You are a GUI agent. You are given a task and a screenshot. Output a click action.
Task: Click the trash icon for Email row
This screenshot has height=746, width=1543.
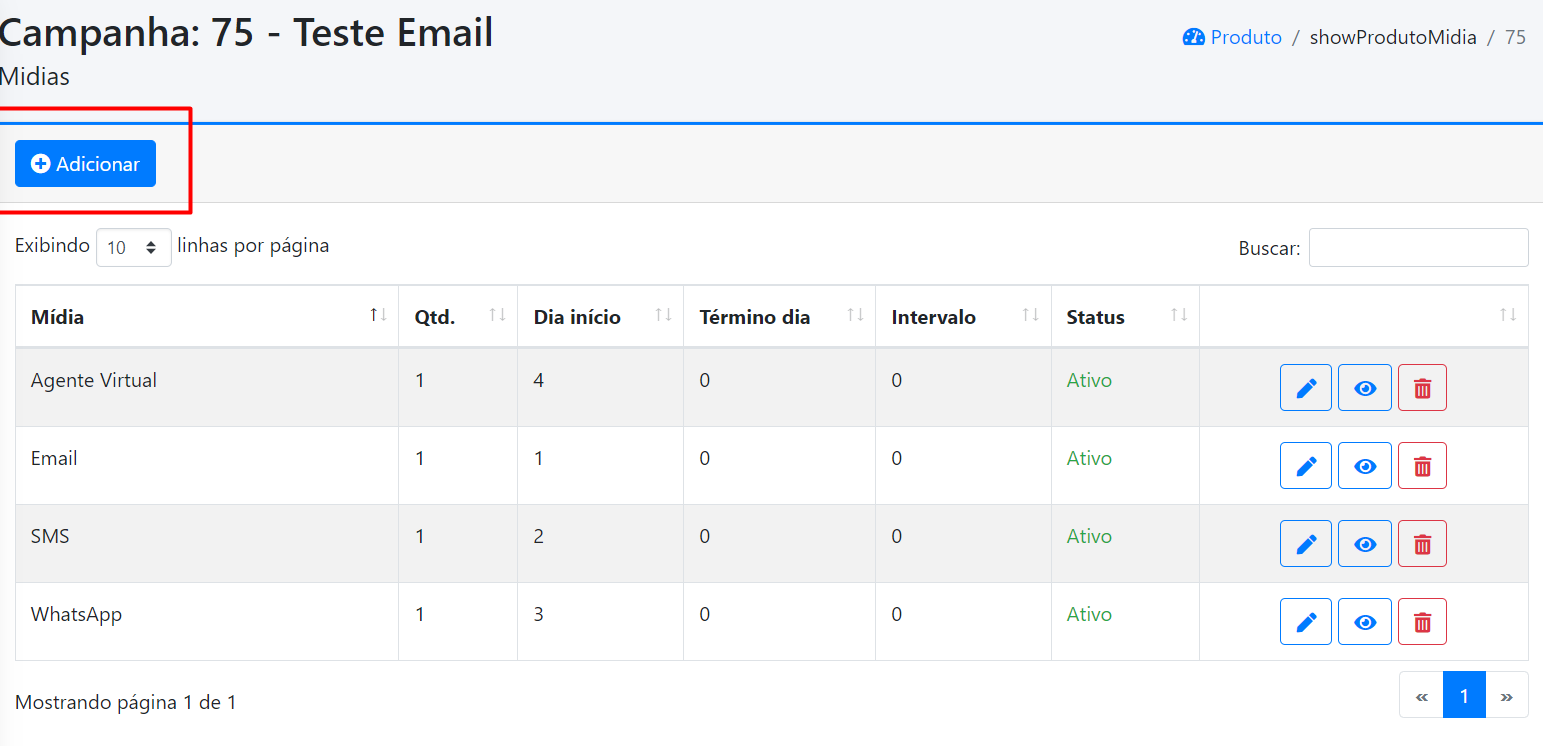pos(1422,466)
